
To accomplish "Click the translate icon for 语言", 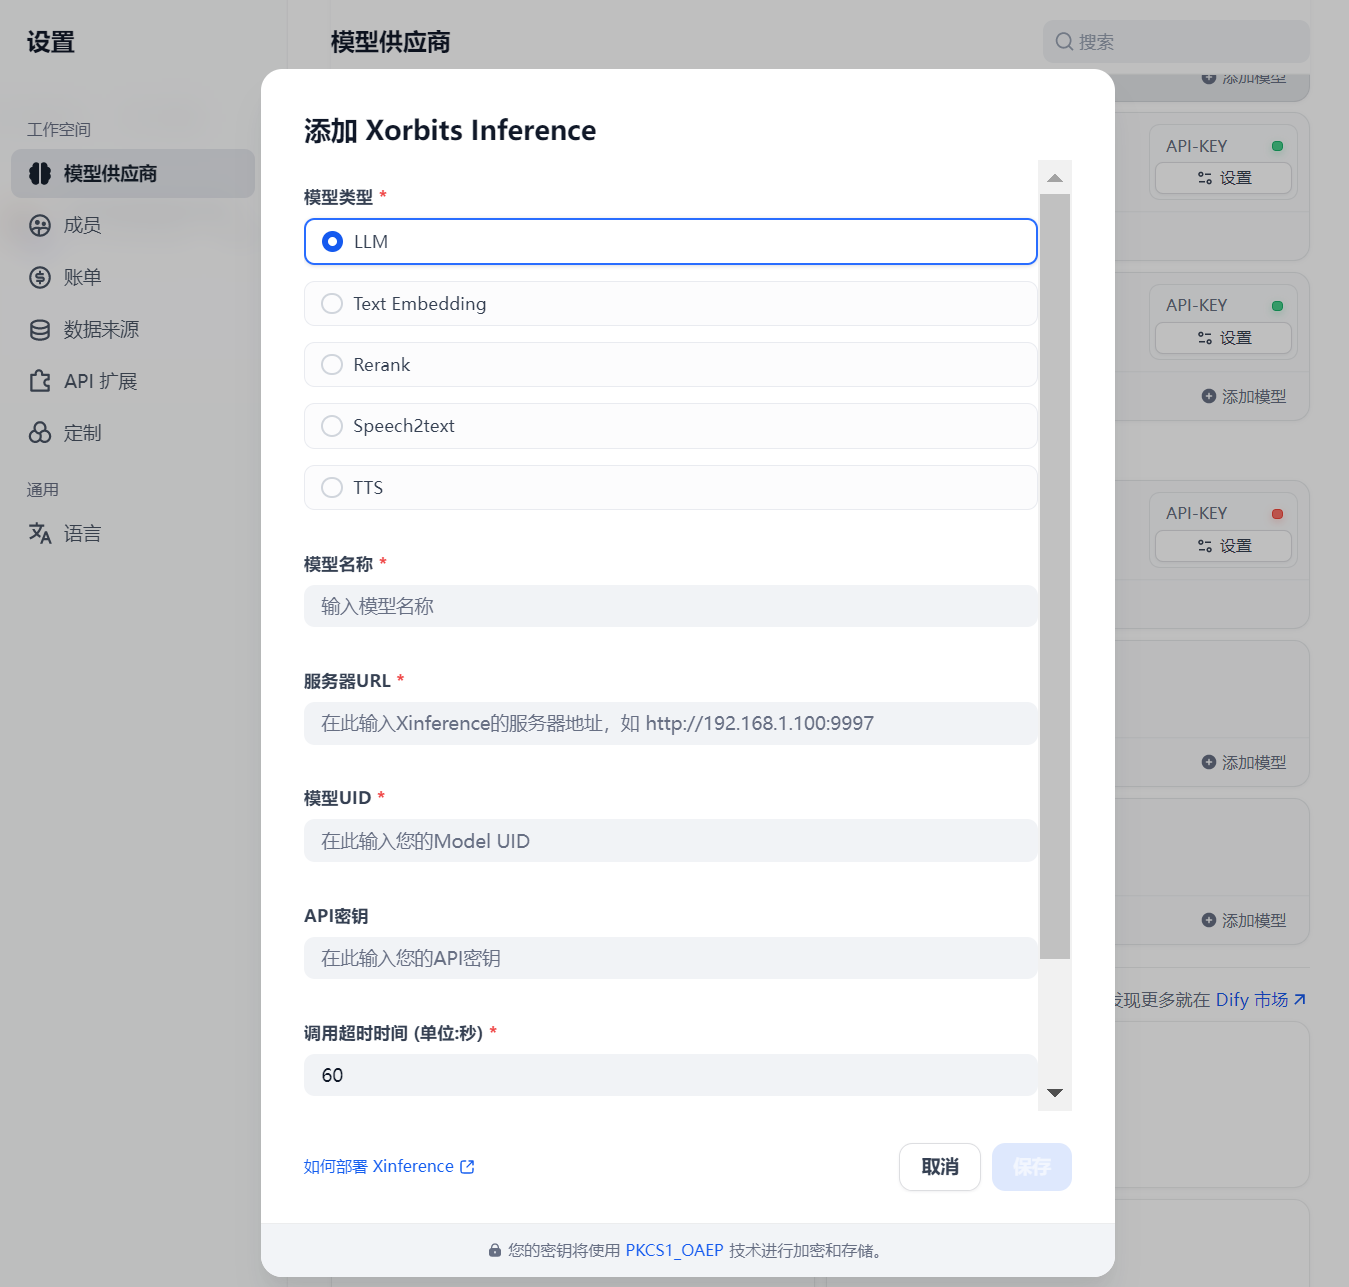I will (x=40, y=534).
